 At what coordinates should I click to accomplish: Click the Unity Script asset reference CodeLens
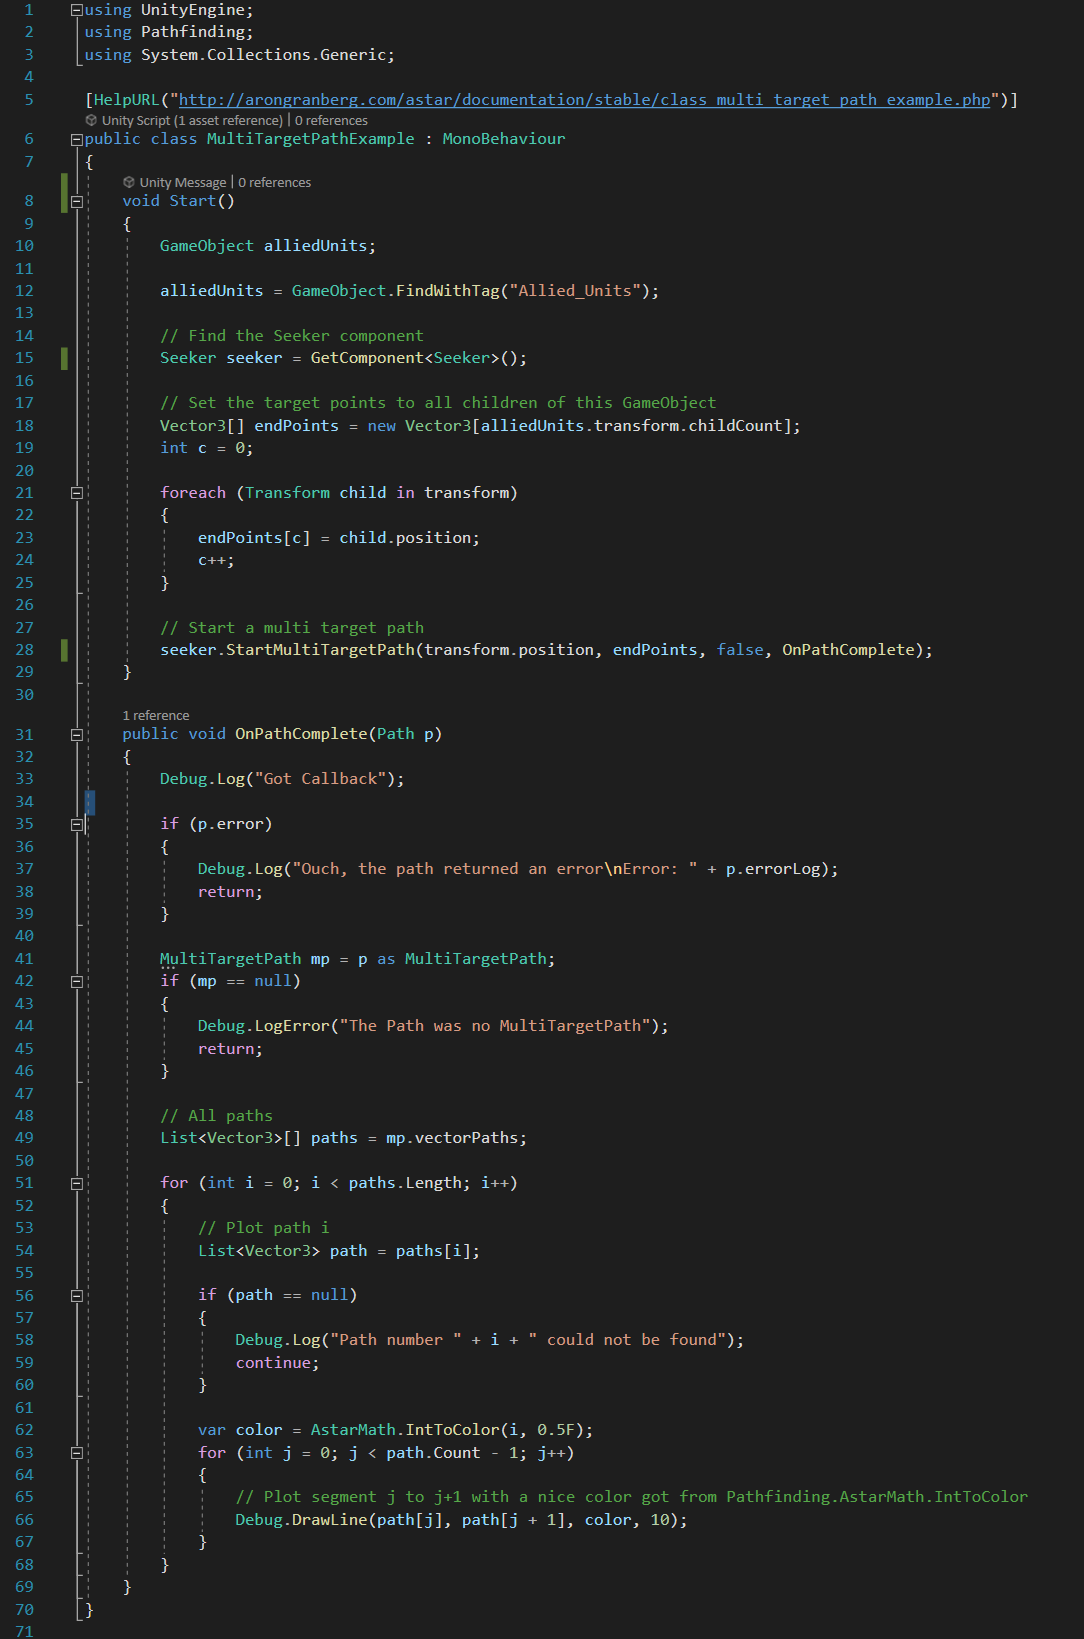coord(192,120)
